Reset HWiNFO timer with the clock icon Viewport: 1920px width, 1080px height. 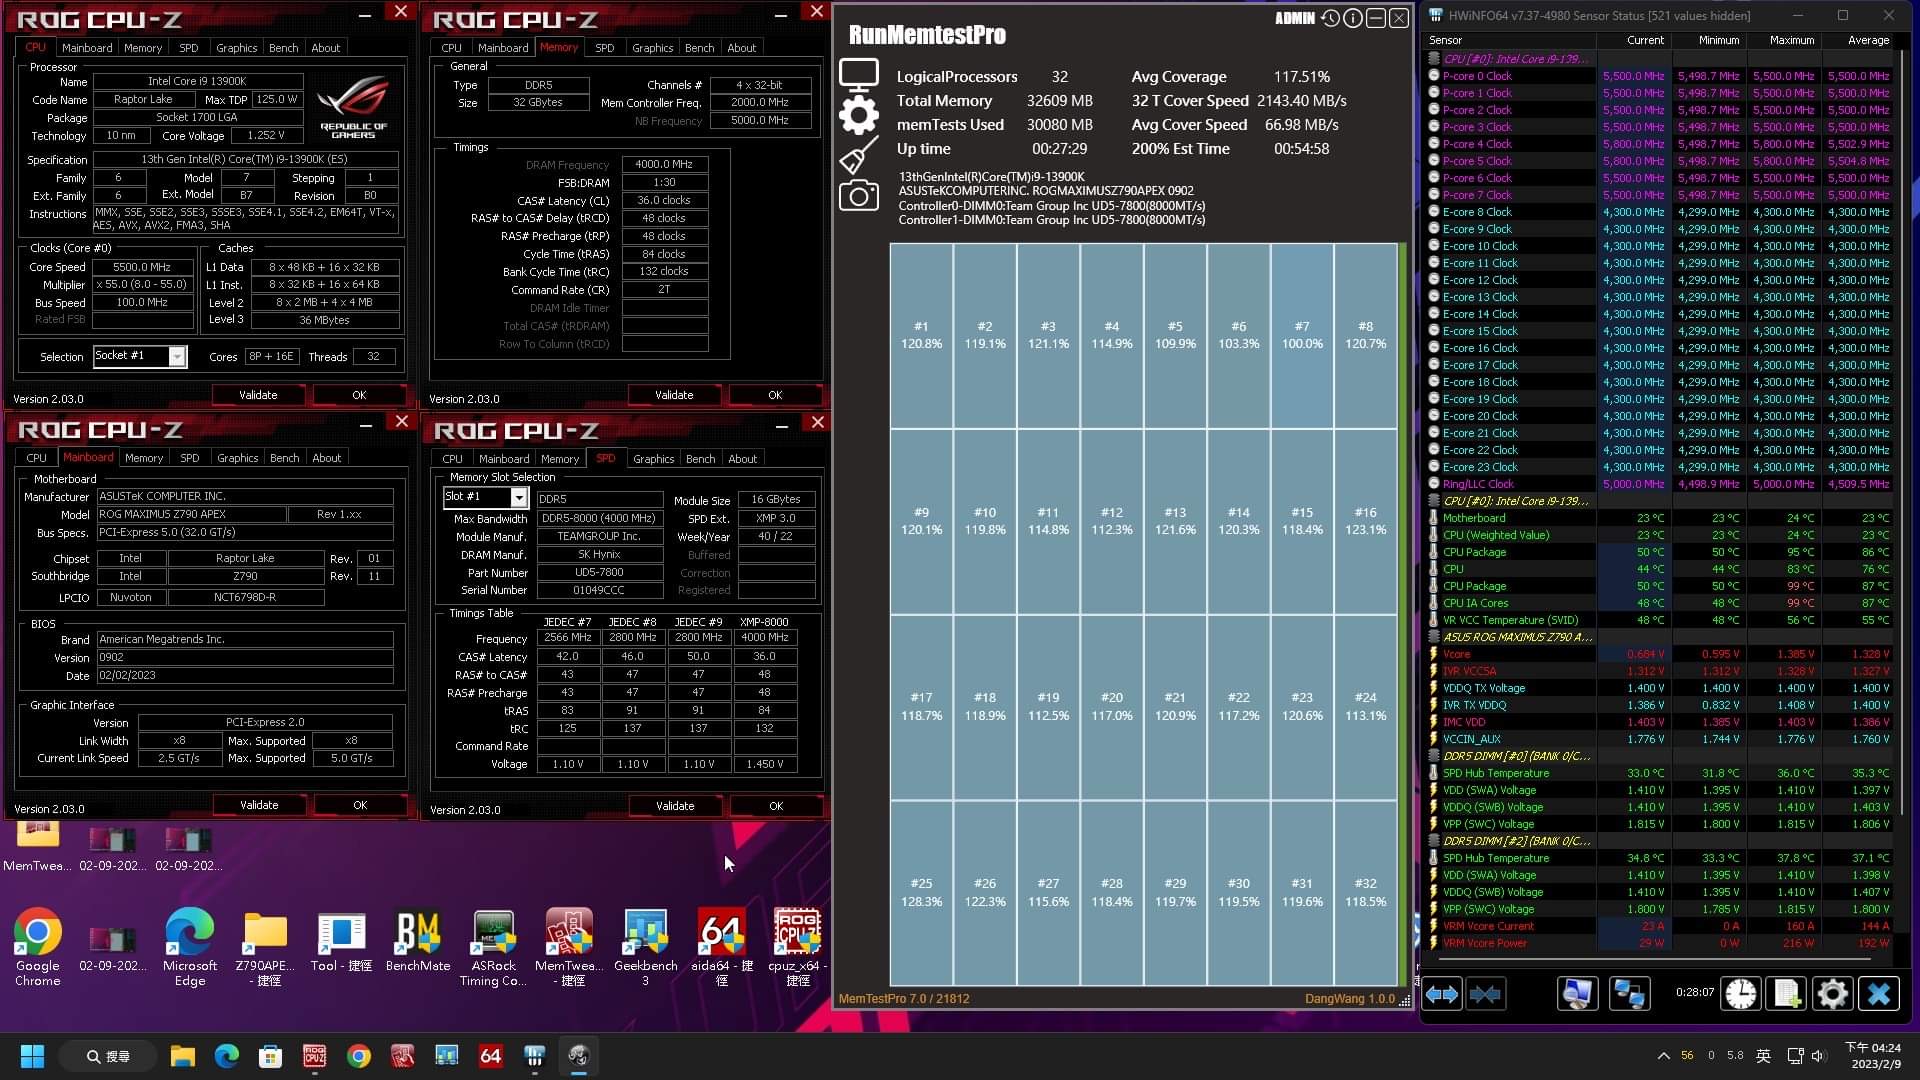[1741, 994]
